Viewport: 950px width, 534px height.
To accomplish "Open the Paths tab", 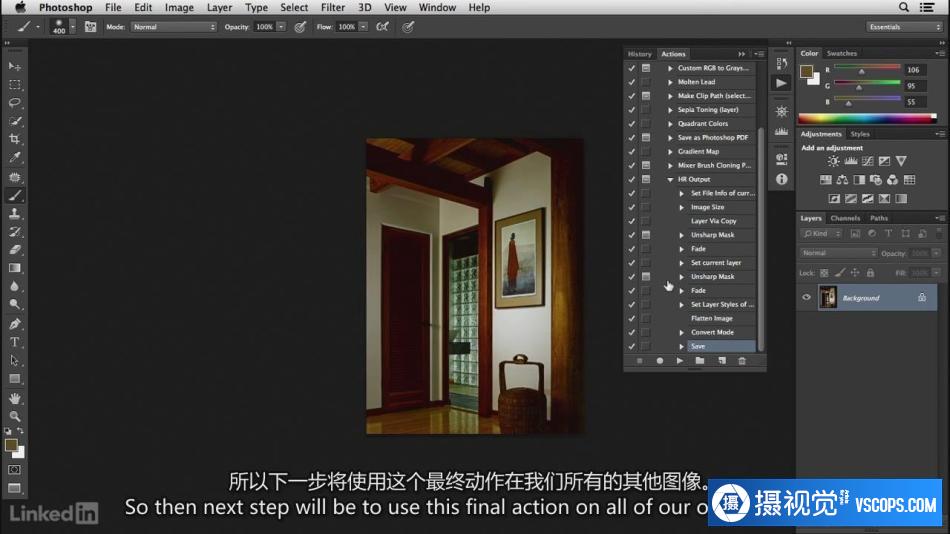I will point(879,218).
